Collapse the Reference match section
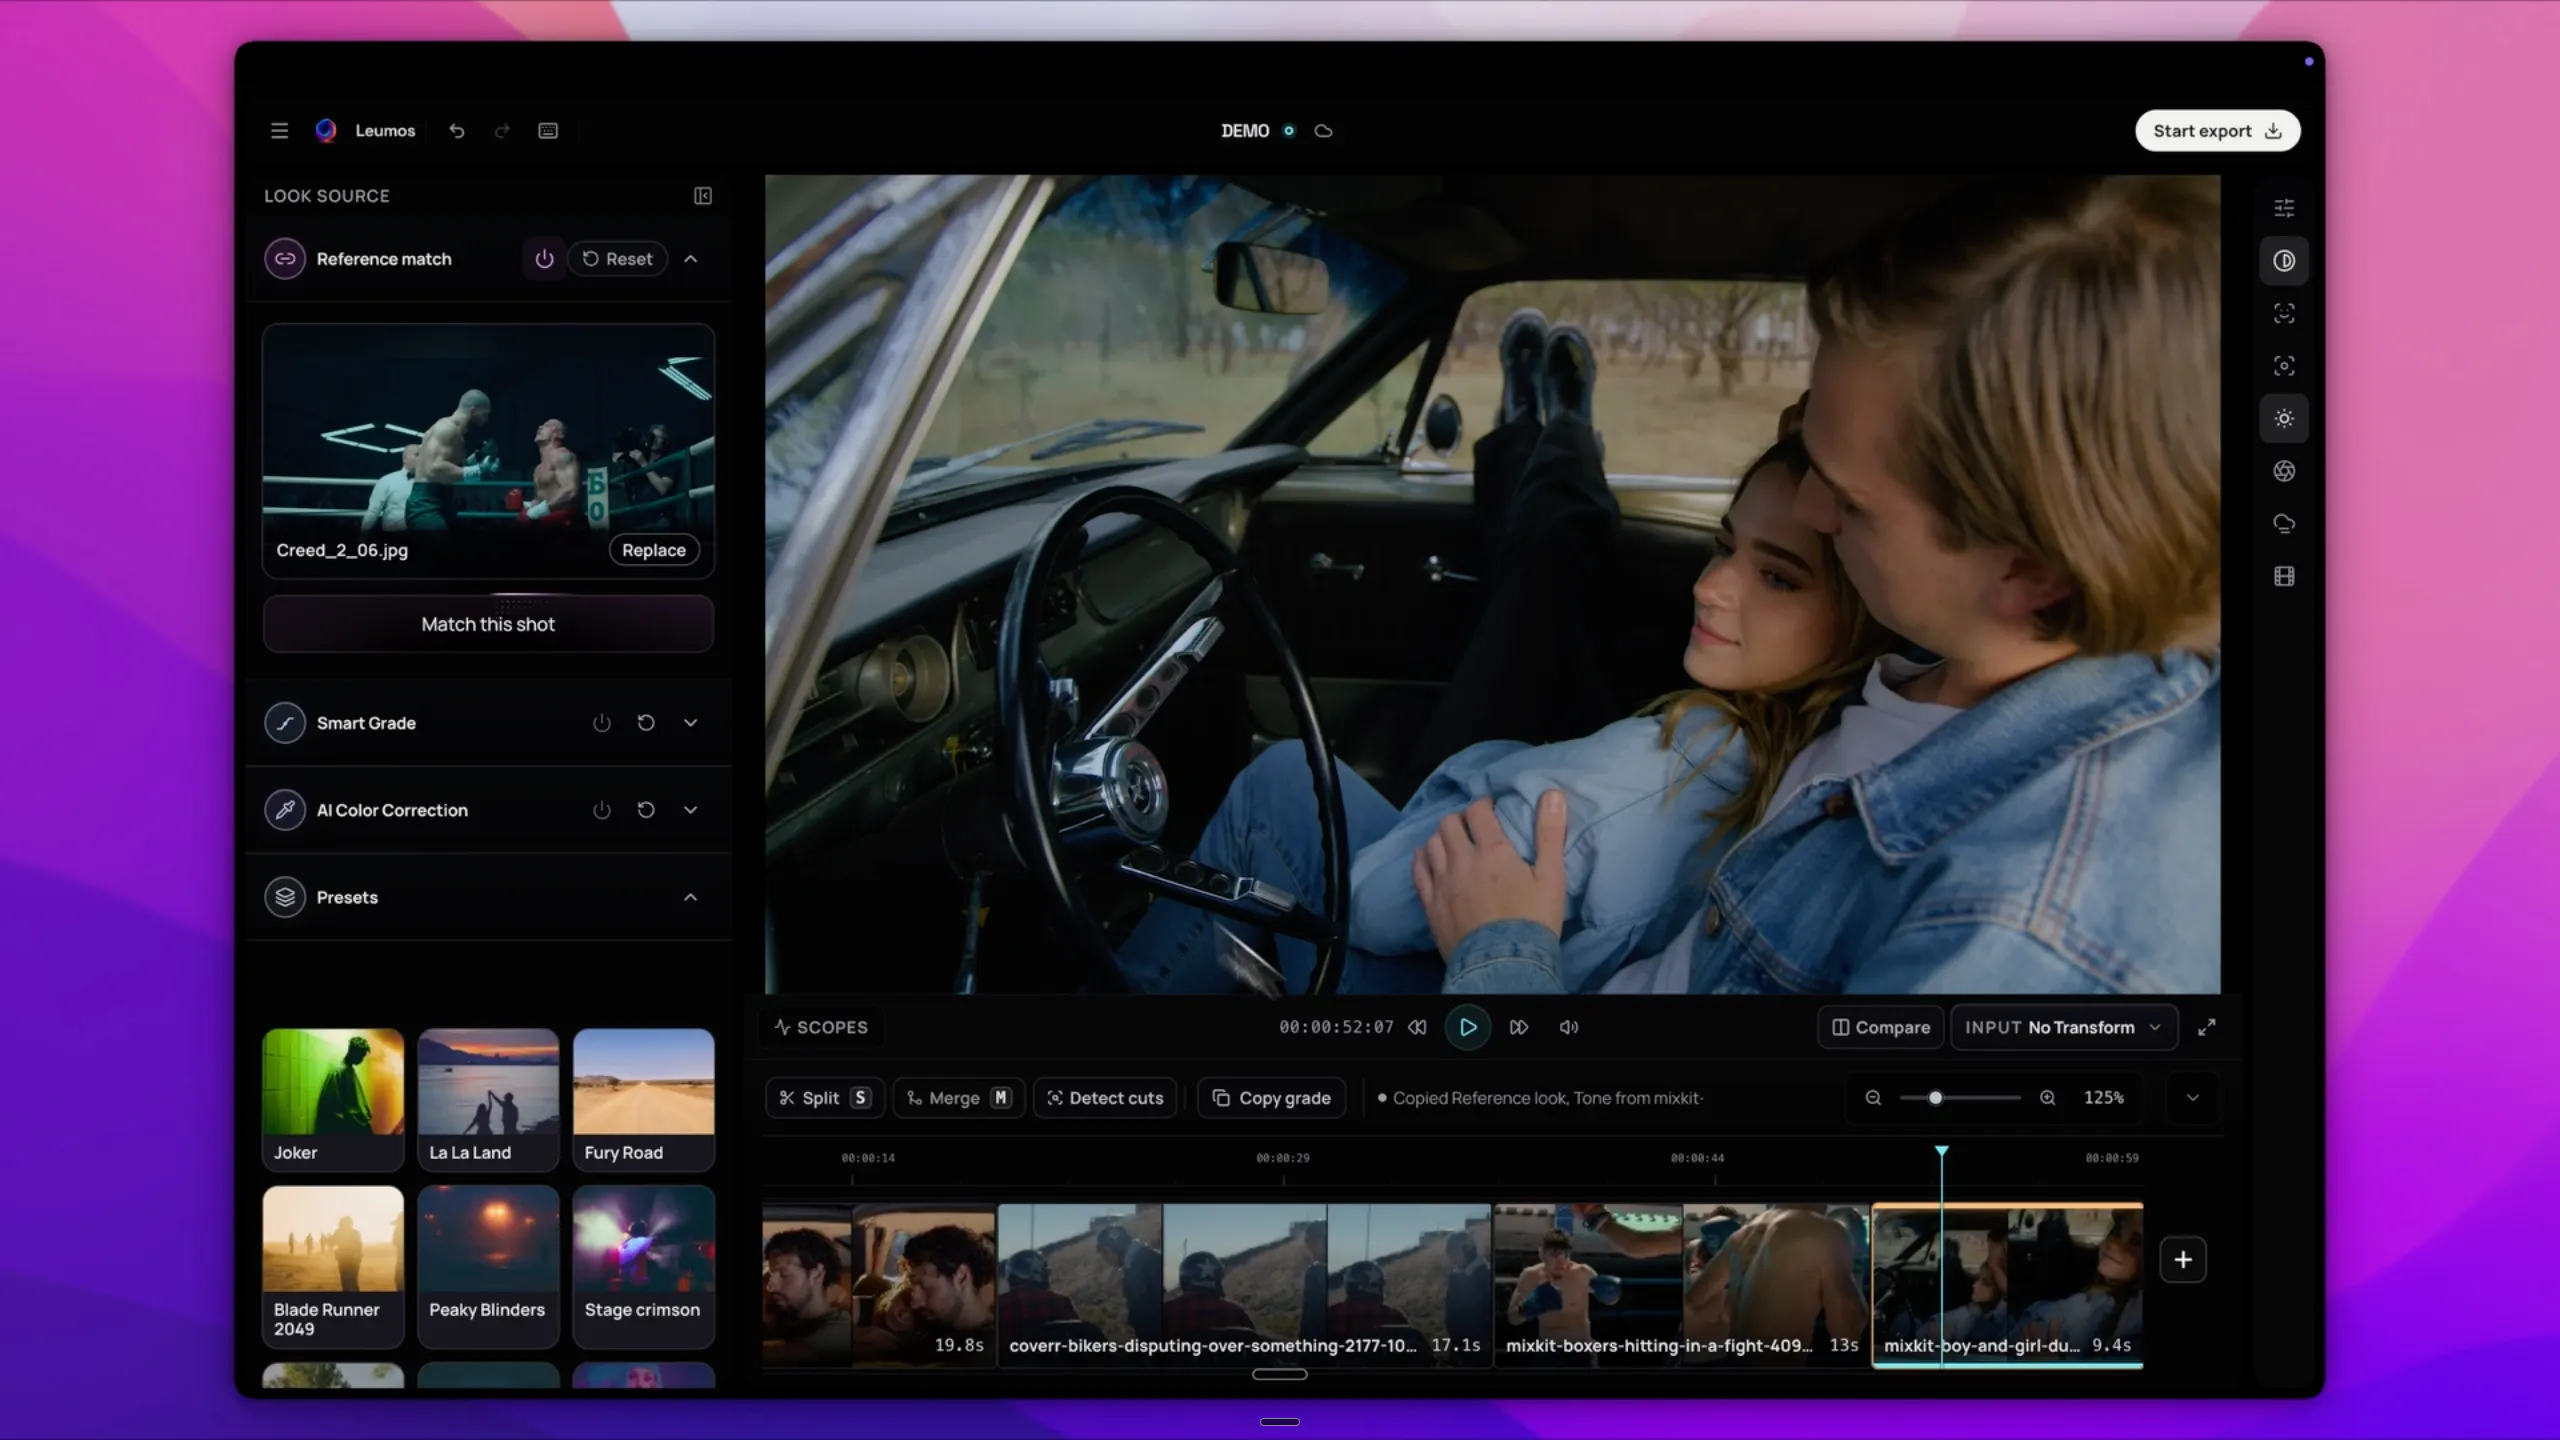Viewport: 2560px width, 1440px height. coord(691,259)
